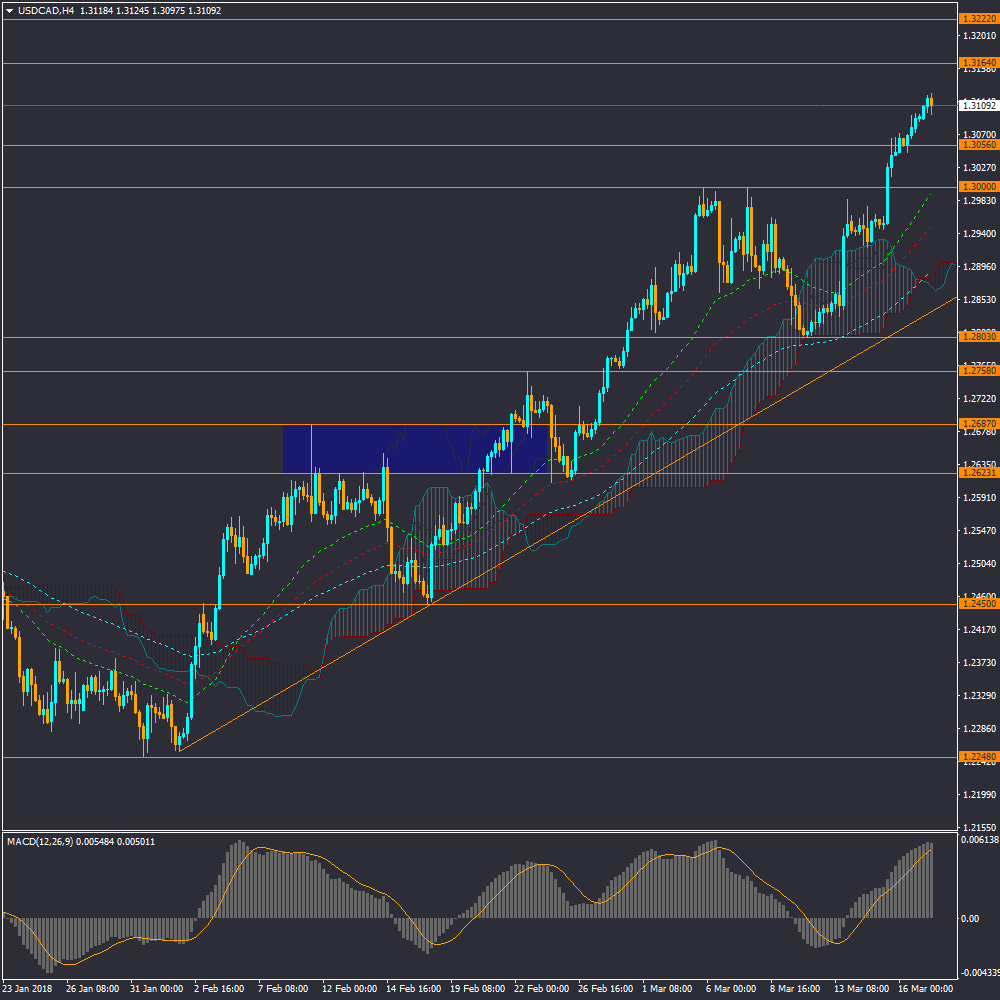Select the 1.30560 price level label
1000x1000 pixels.
[976, 145]
